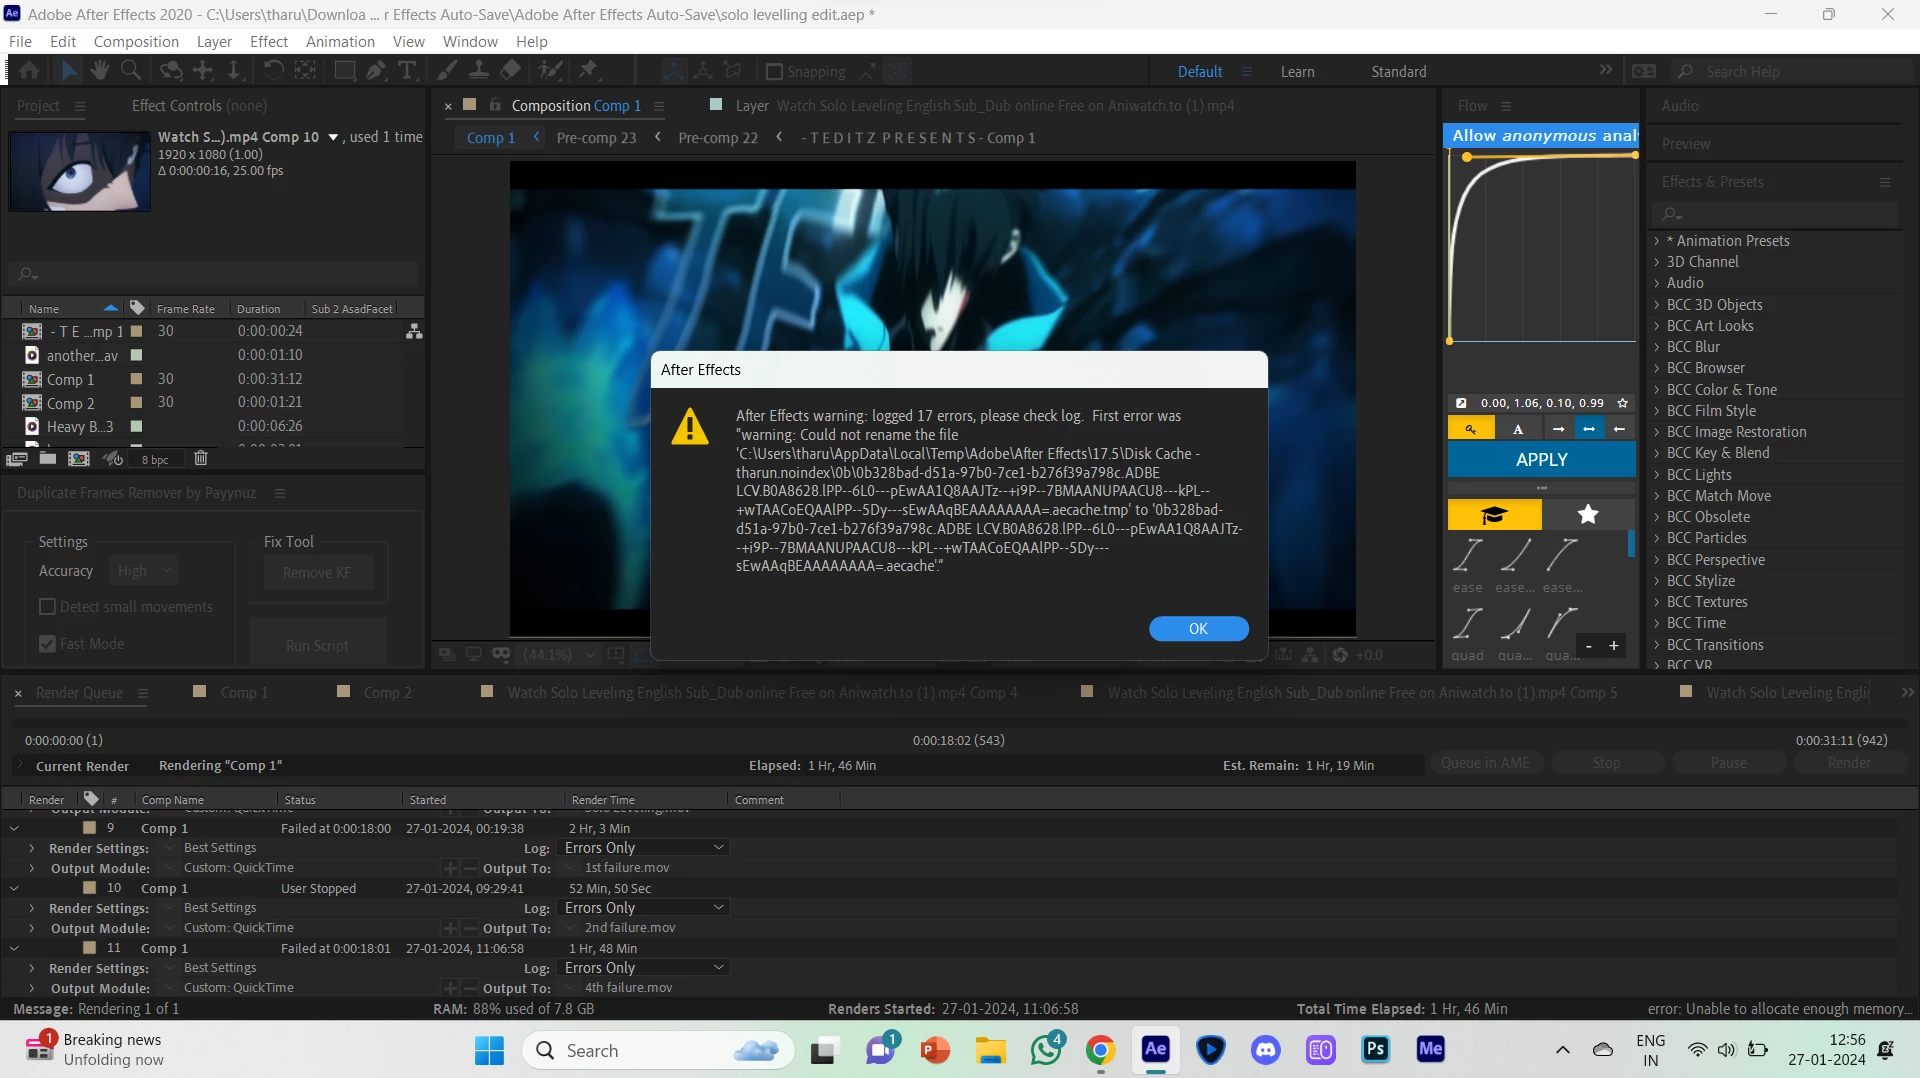Select the Hand tool
This screenshot has height=1078, width=1920.
99,71
